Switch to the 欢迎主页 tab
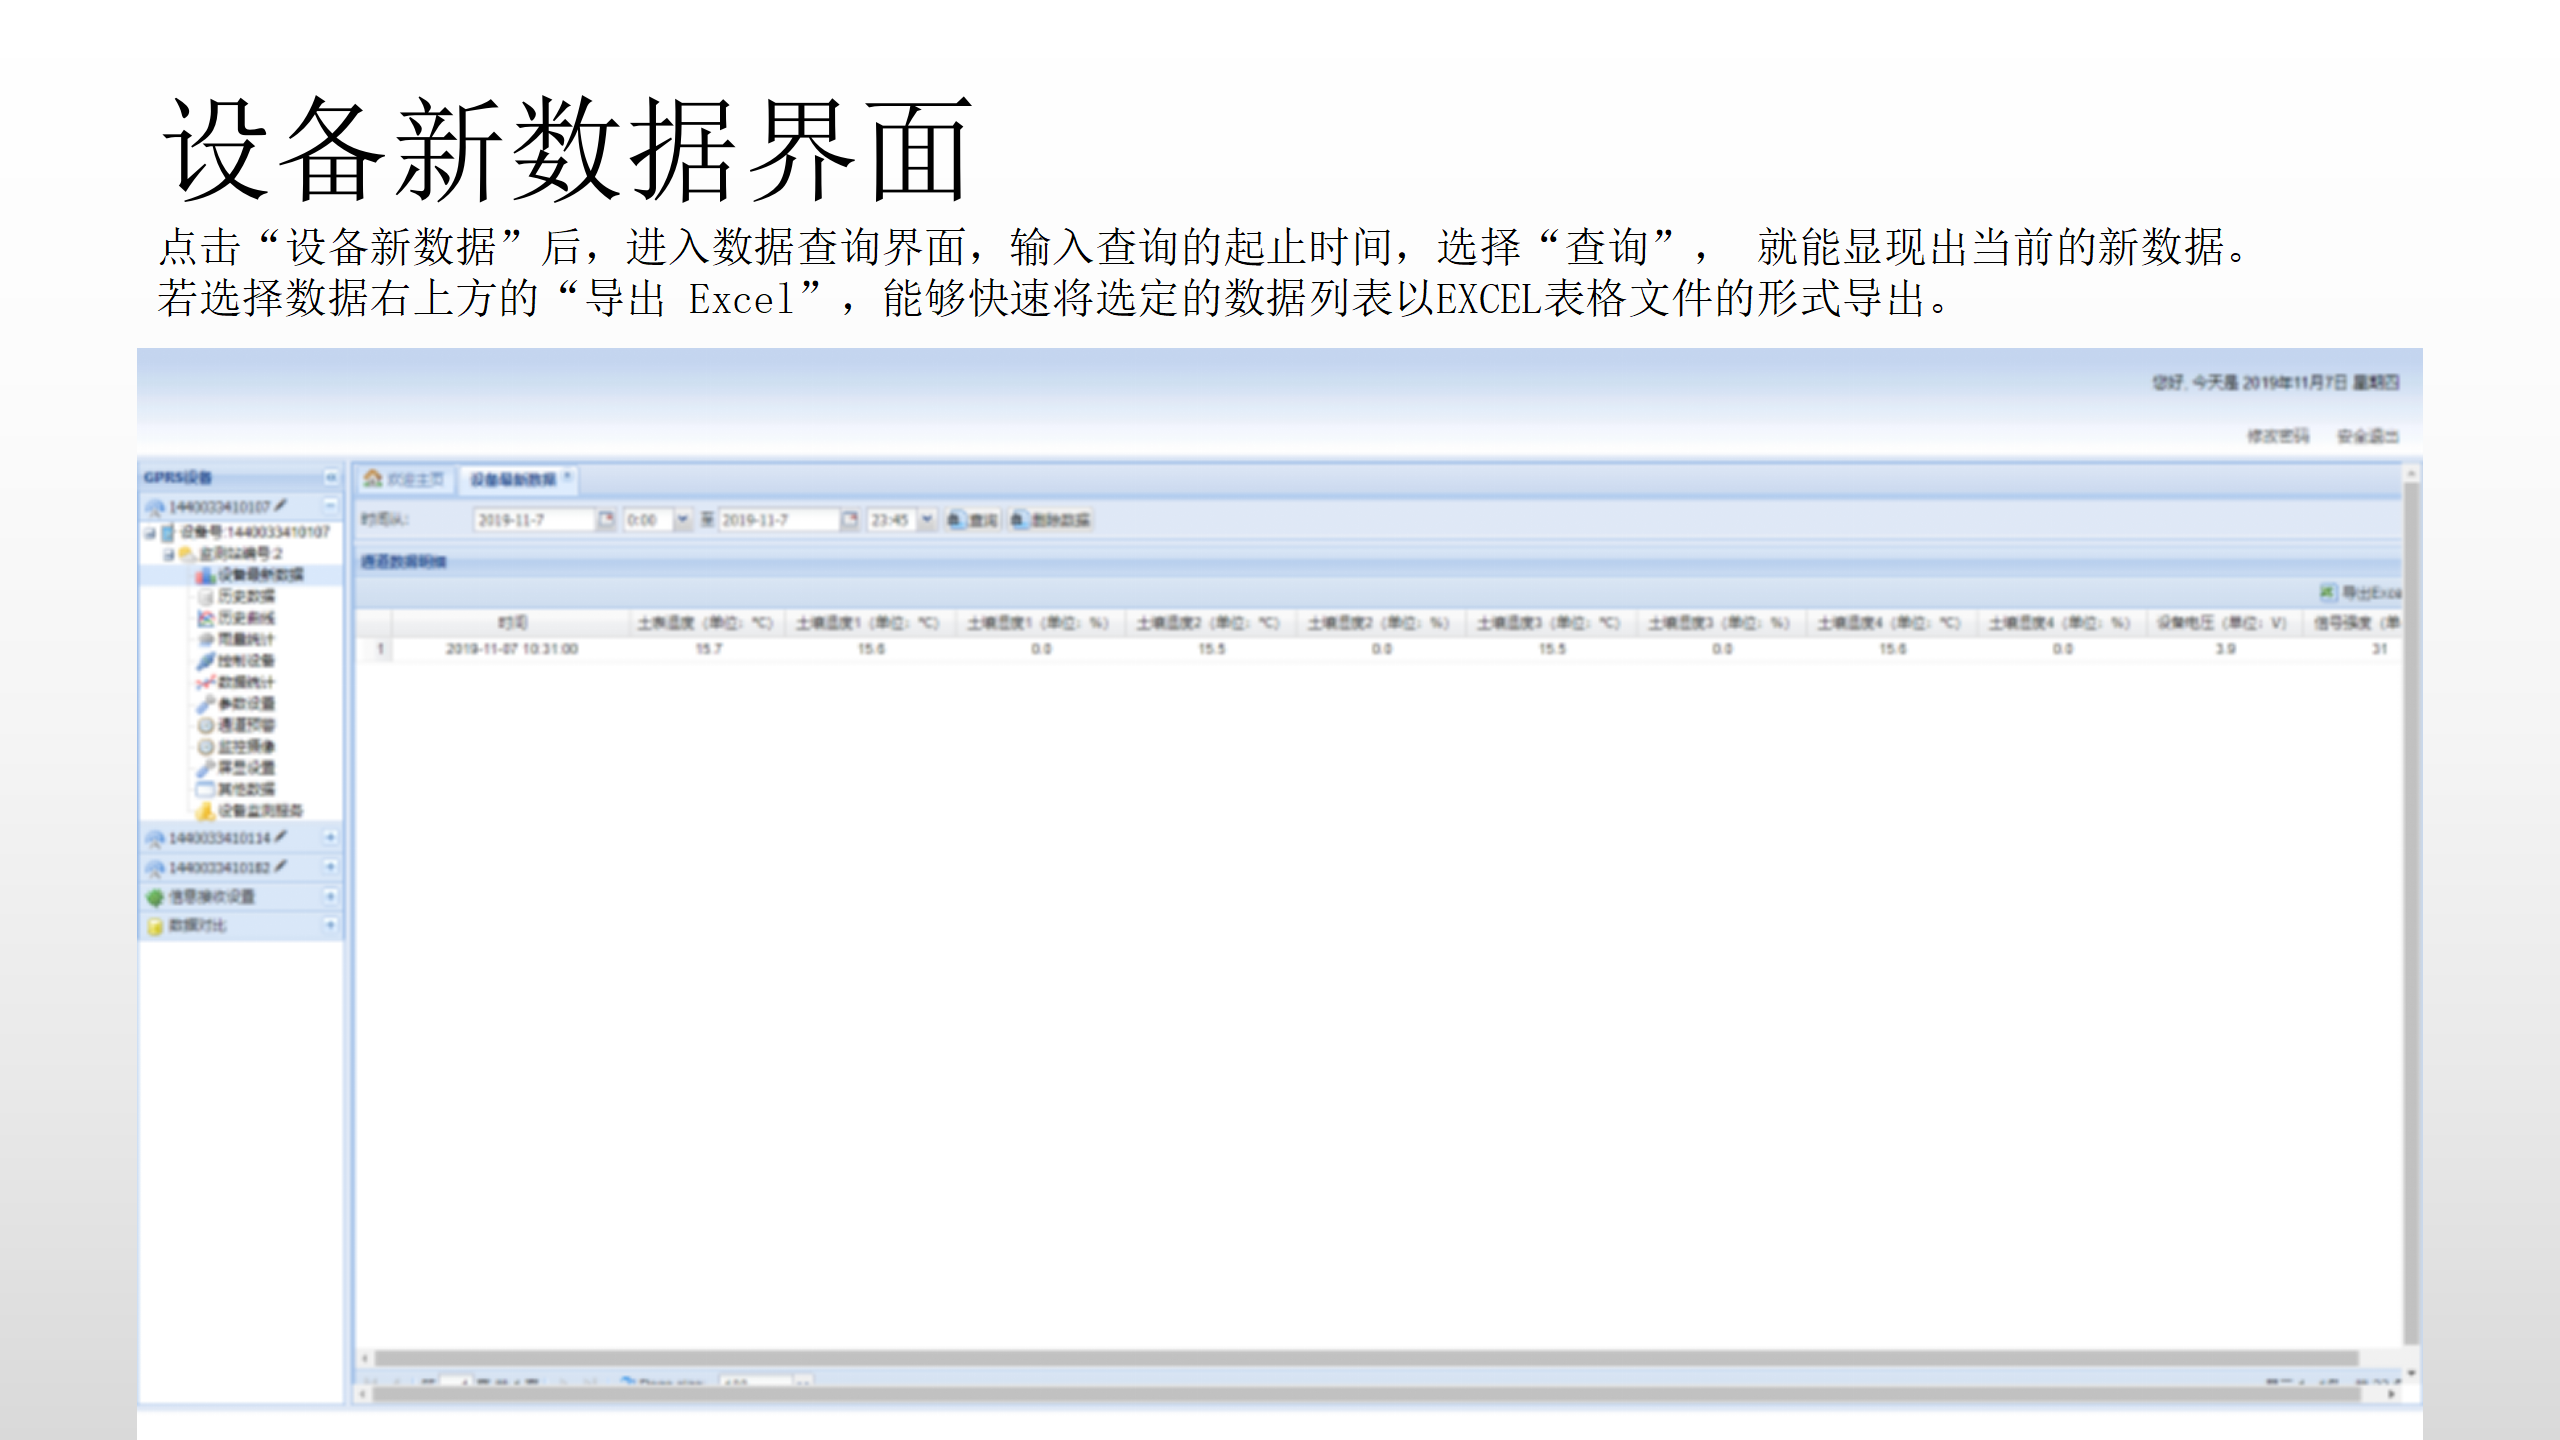Screen dimensions: 2560x1440 click(405, 479)
